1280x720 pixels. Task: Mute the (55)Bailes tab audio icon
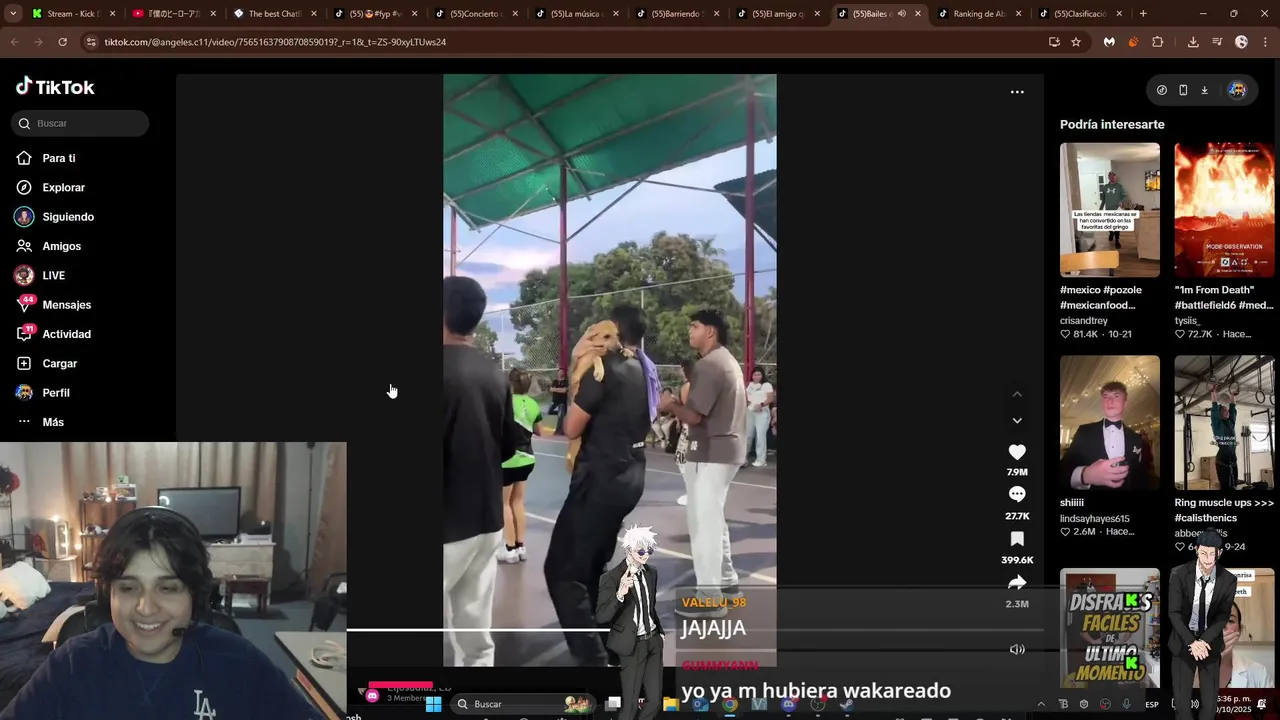902,14
